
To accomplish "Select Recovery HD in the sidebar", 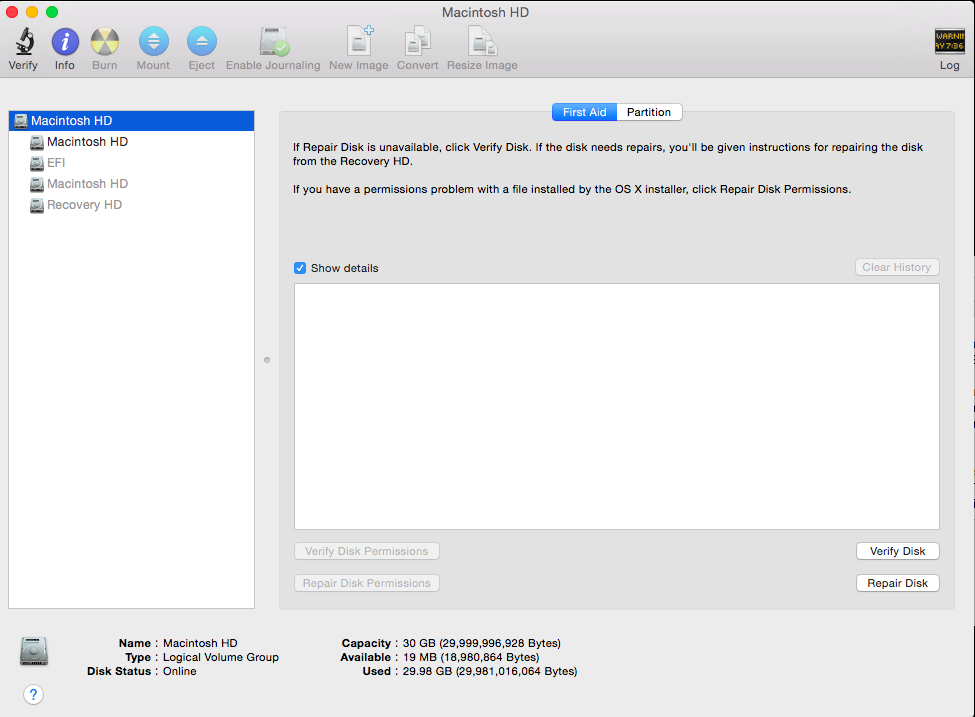I will click(84, 205).
